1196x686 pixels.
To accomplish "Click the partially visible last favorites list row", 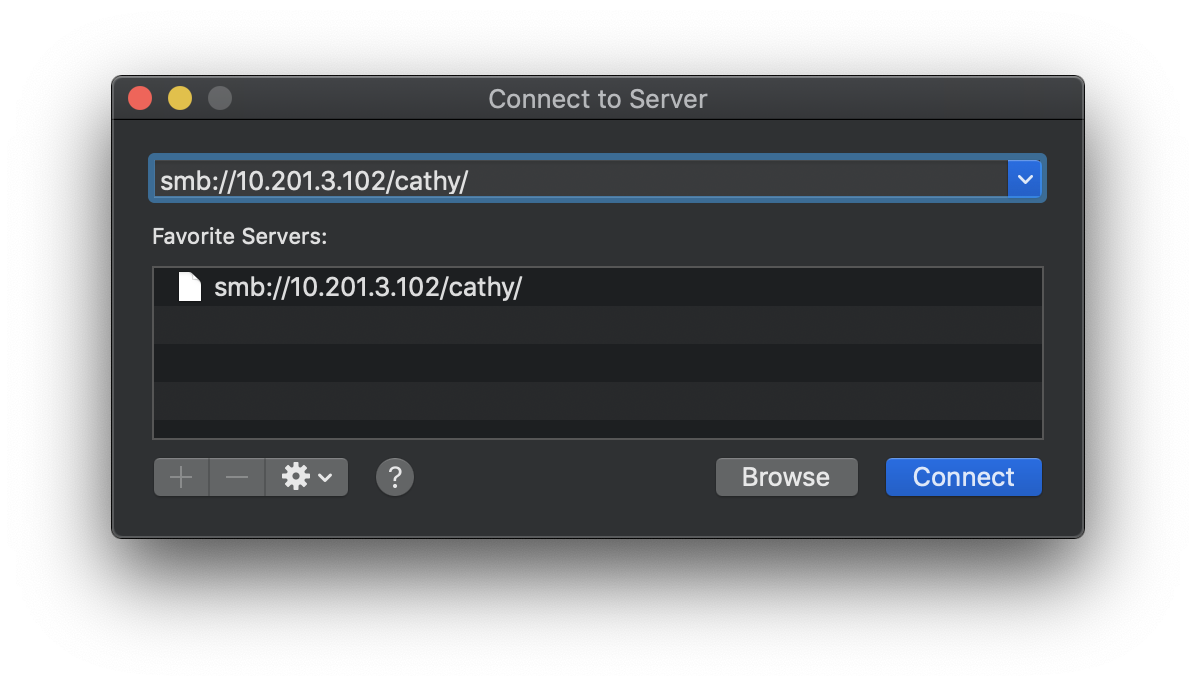I will tap(598, 429).
